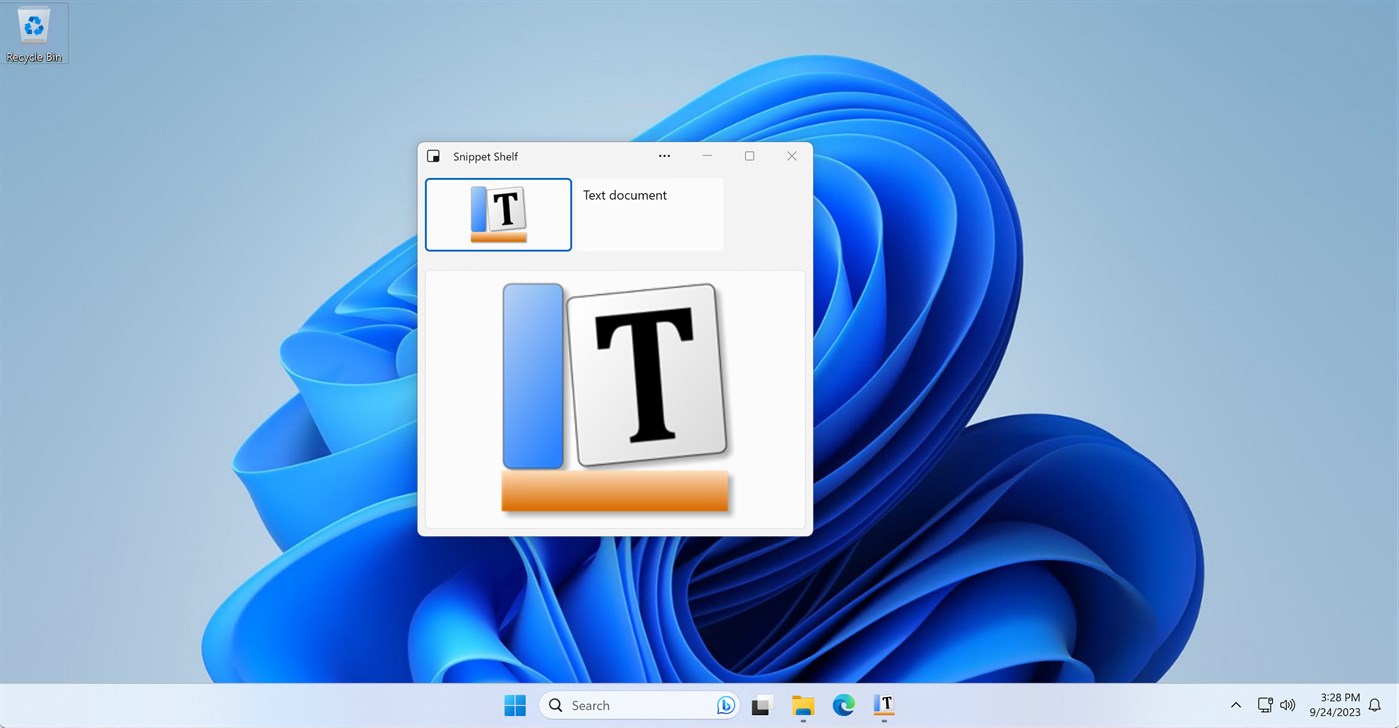The image size is (1399, 728).
Task: Click the Snippet Shelf title bar icon
Action: [x=433, y=156]
